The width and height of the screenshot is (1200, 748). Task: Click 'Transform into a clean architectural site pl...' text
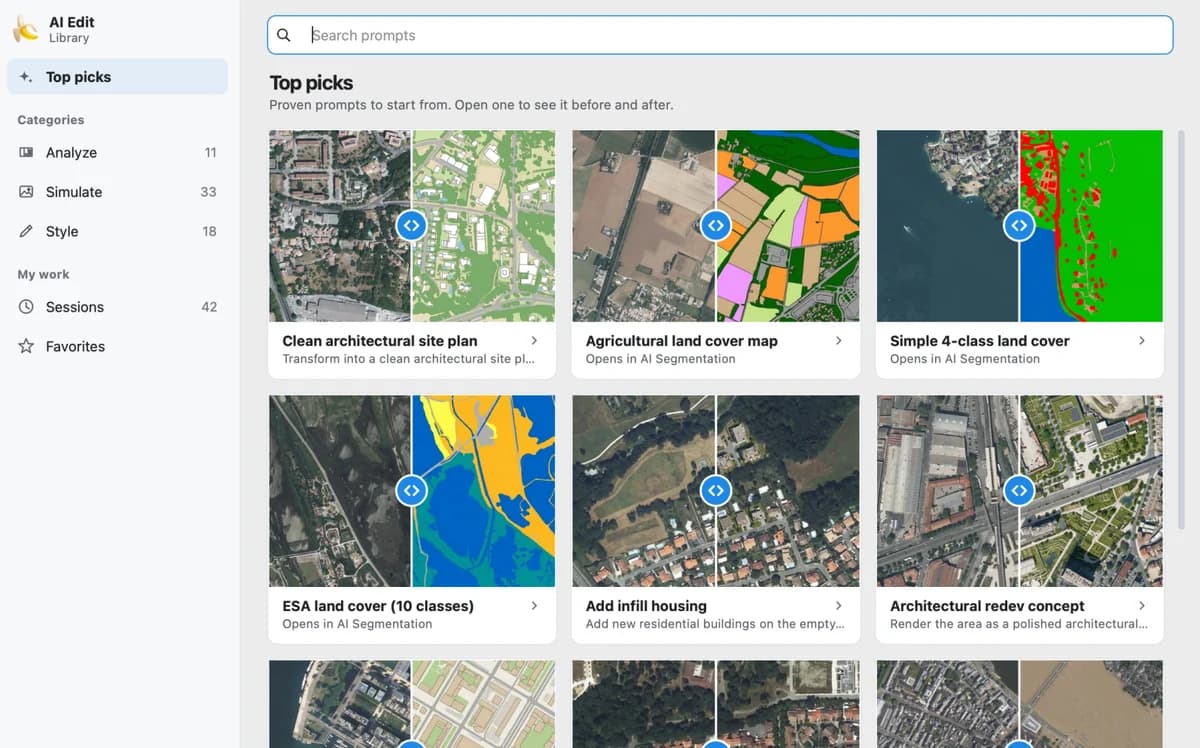click(x=407, y=359)
